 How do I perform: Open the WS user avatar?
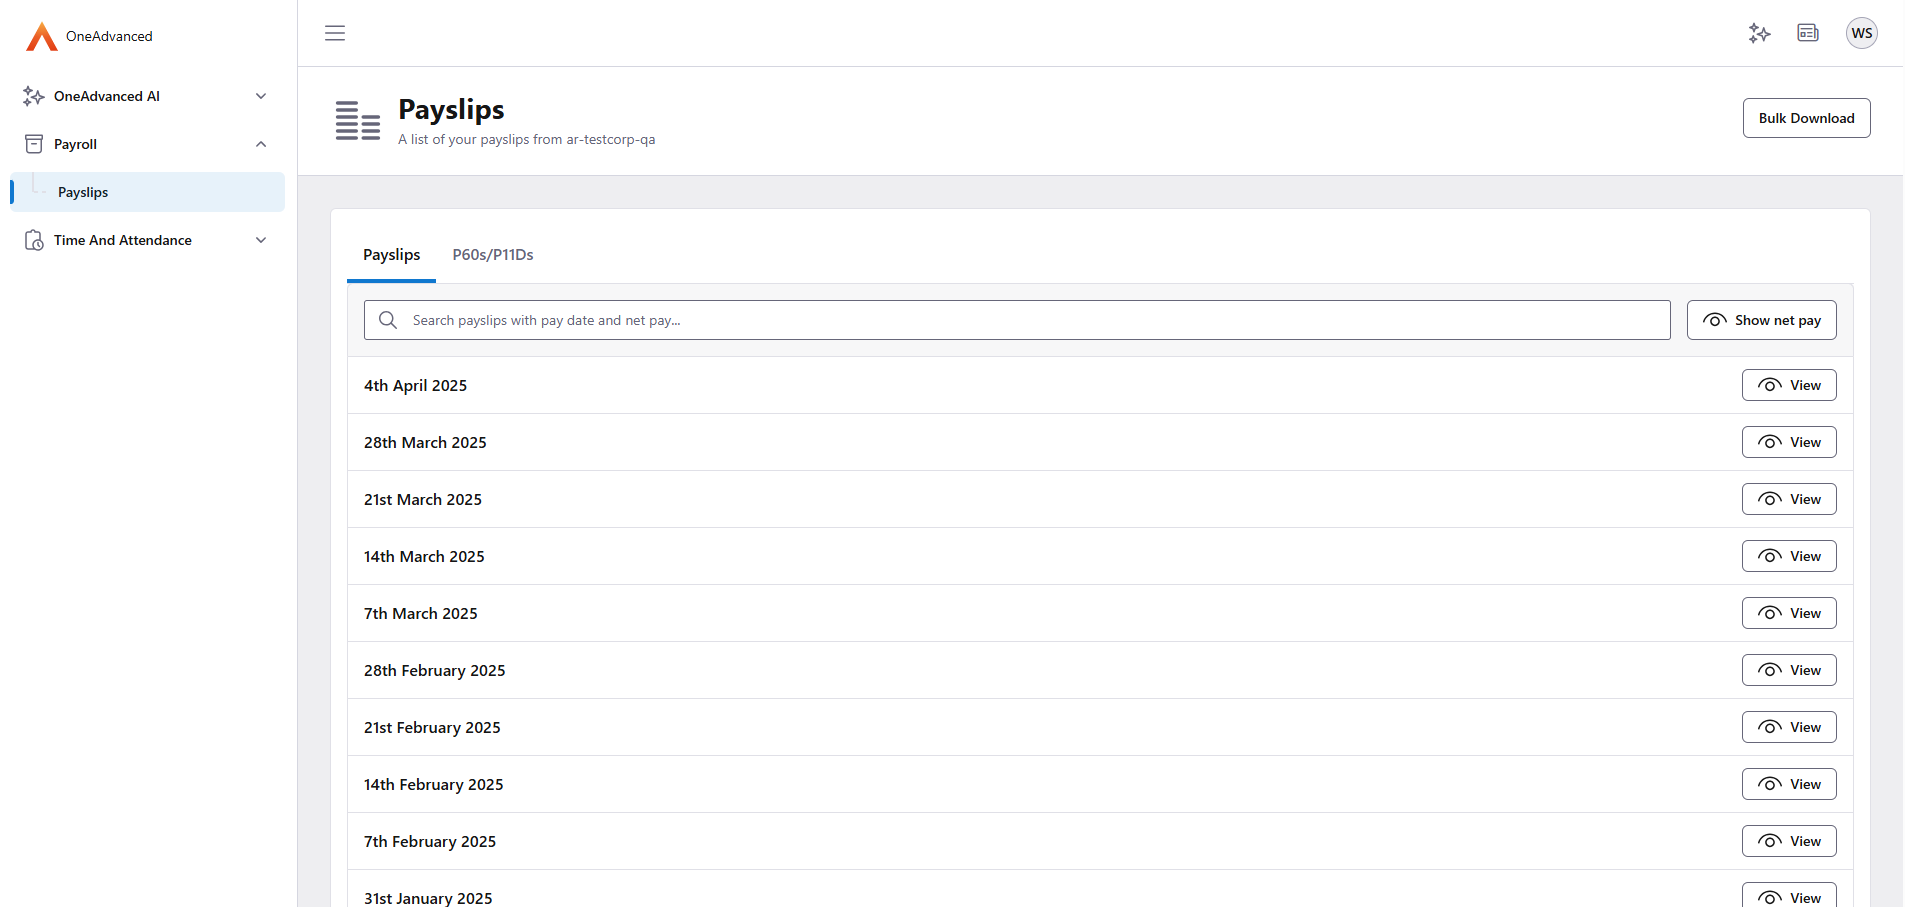1861,33
